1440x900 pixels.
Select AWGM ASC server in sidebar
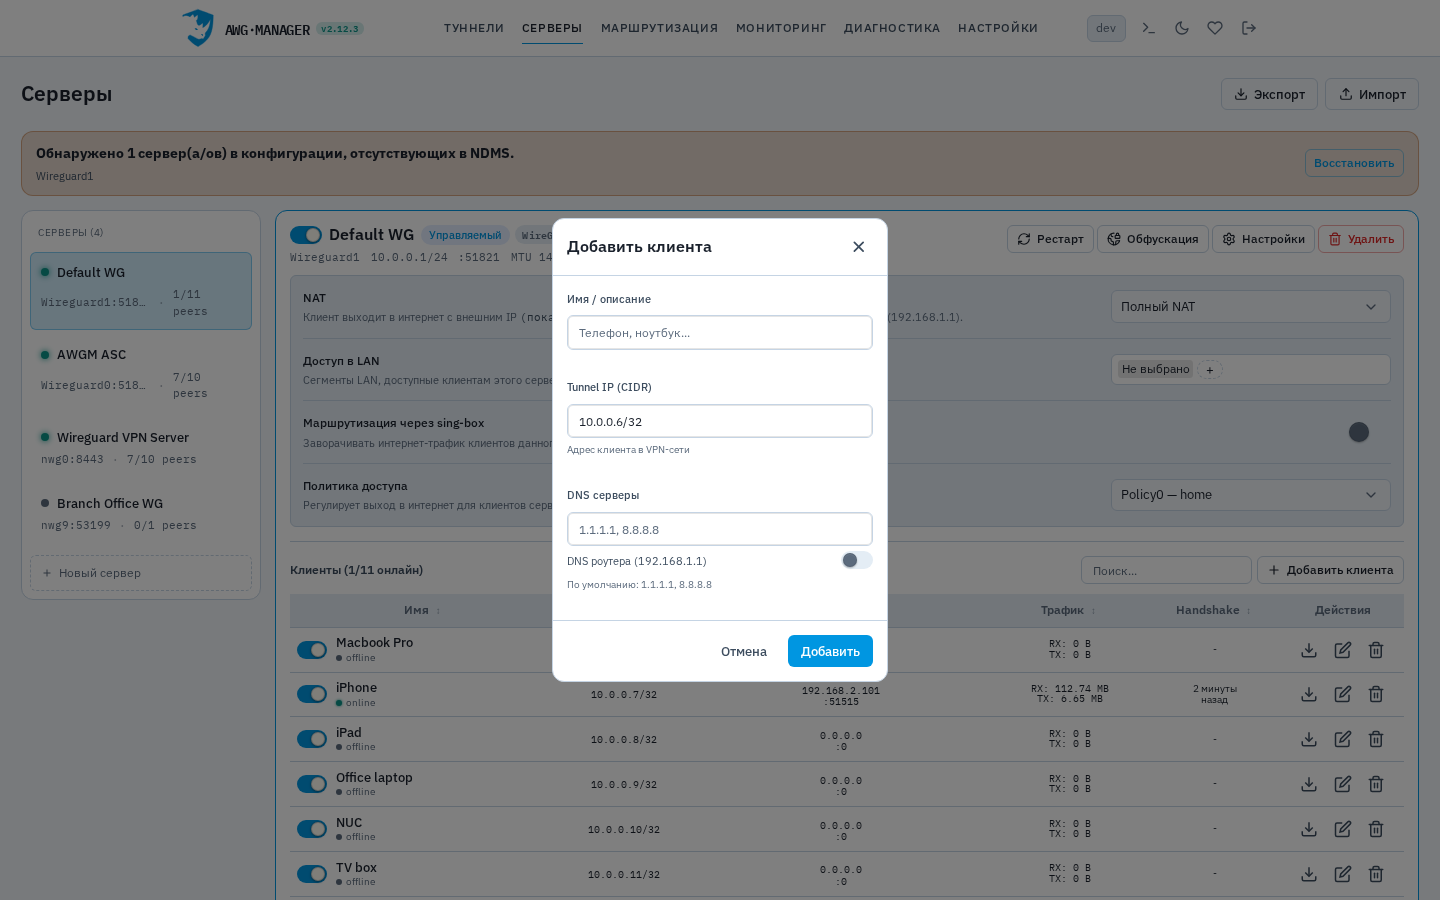pyautogui.click(x=141, y=373)
